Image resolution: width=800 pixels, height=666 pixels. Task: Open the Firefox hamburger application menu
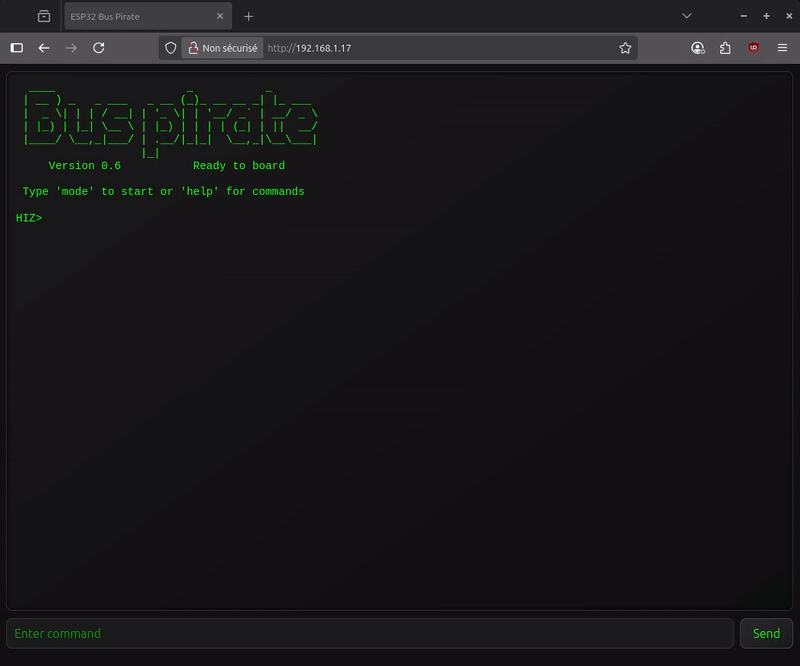point(781,48)
